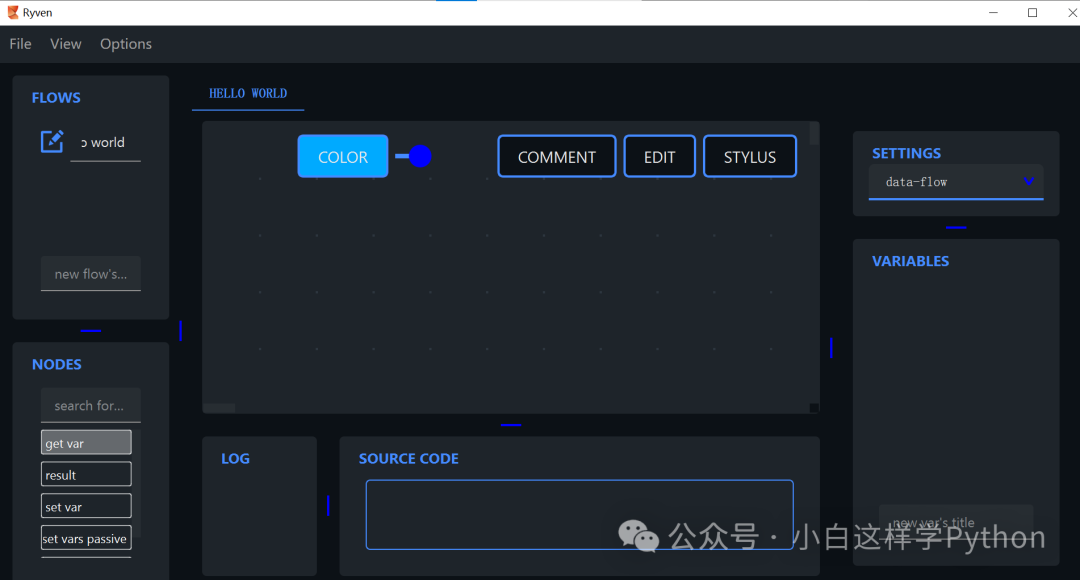Viewport: 1080px width, 580px height.
Task: Click the FLOWS panel heading
Action: (x=56, y=98)
